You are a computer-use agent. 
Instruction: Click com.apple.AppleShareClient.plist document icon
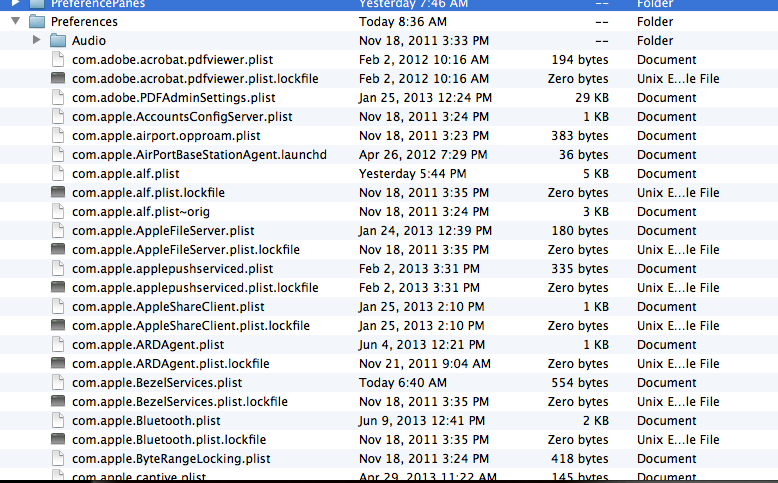(x=58, y=306)
